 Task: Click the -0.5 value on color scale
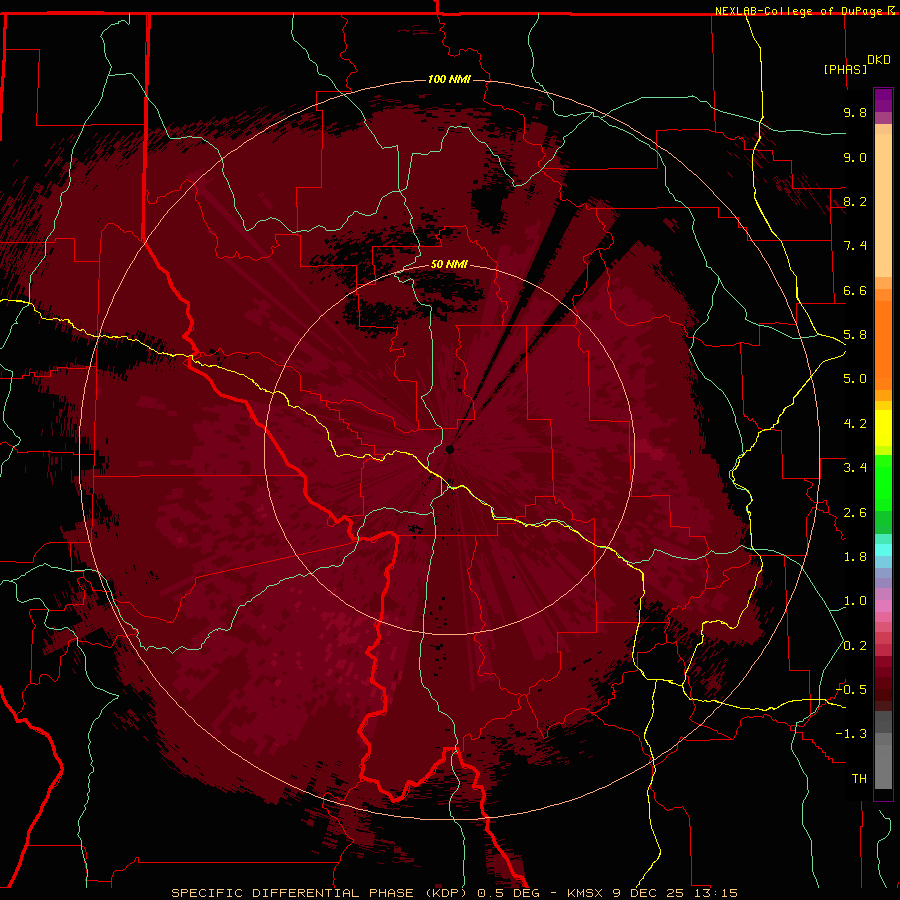tap(851, 690)
